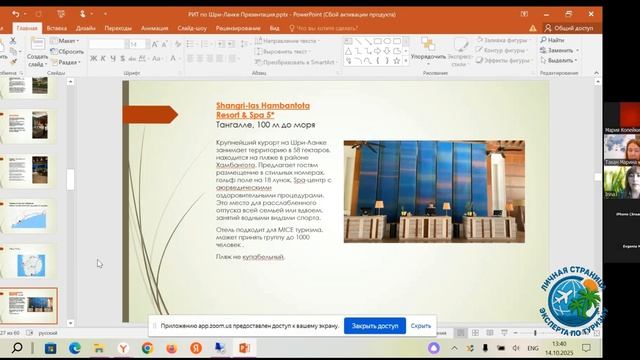Select the down arrow shape in gallery
Image resolution: width=640 pixels, height=360 pixels.
point(387,51)
